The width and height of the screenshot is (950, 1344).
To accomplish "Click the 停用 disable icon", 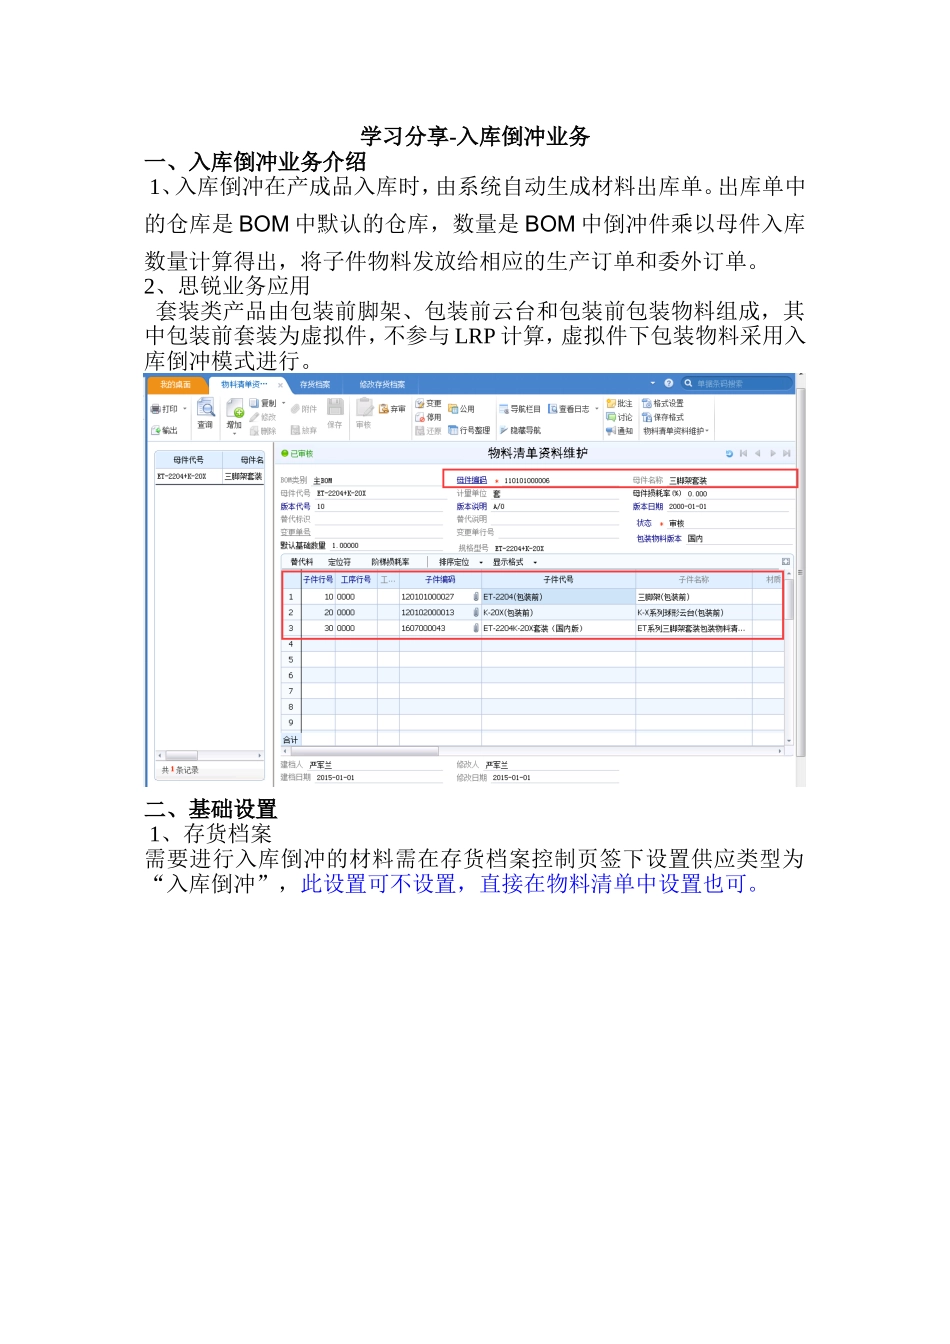I will coord(420,417).
